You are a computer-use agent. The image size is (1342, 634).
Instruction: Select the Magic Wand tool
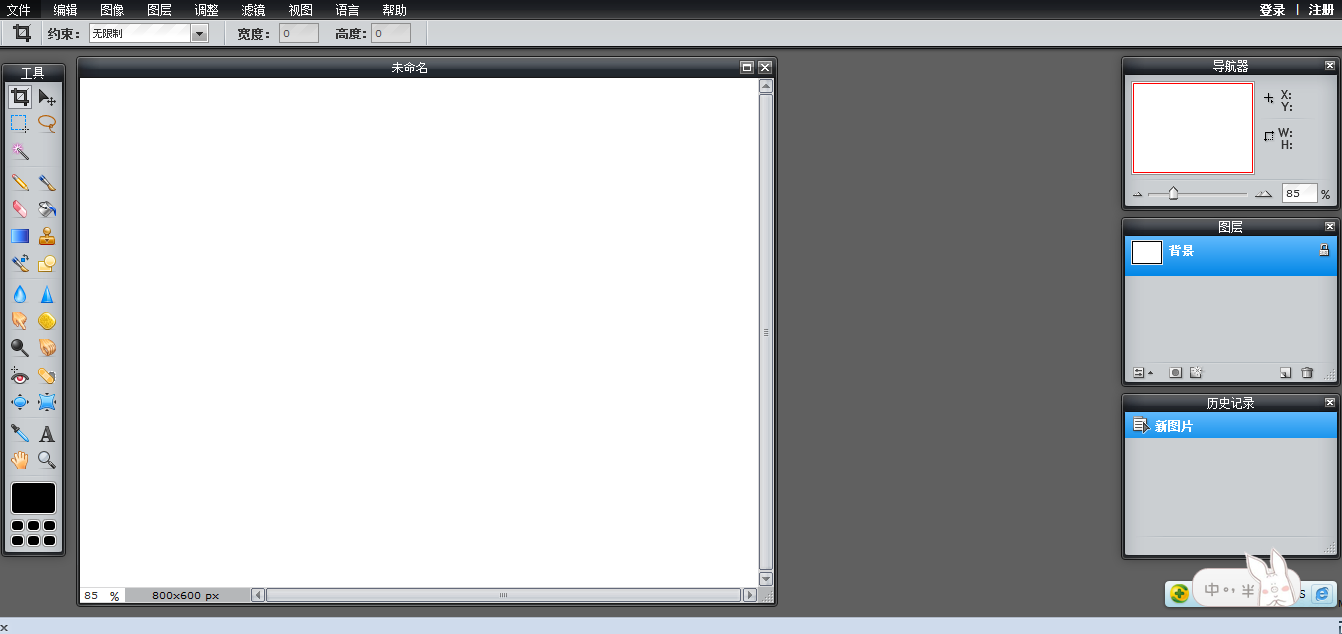20,151
